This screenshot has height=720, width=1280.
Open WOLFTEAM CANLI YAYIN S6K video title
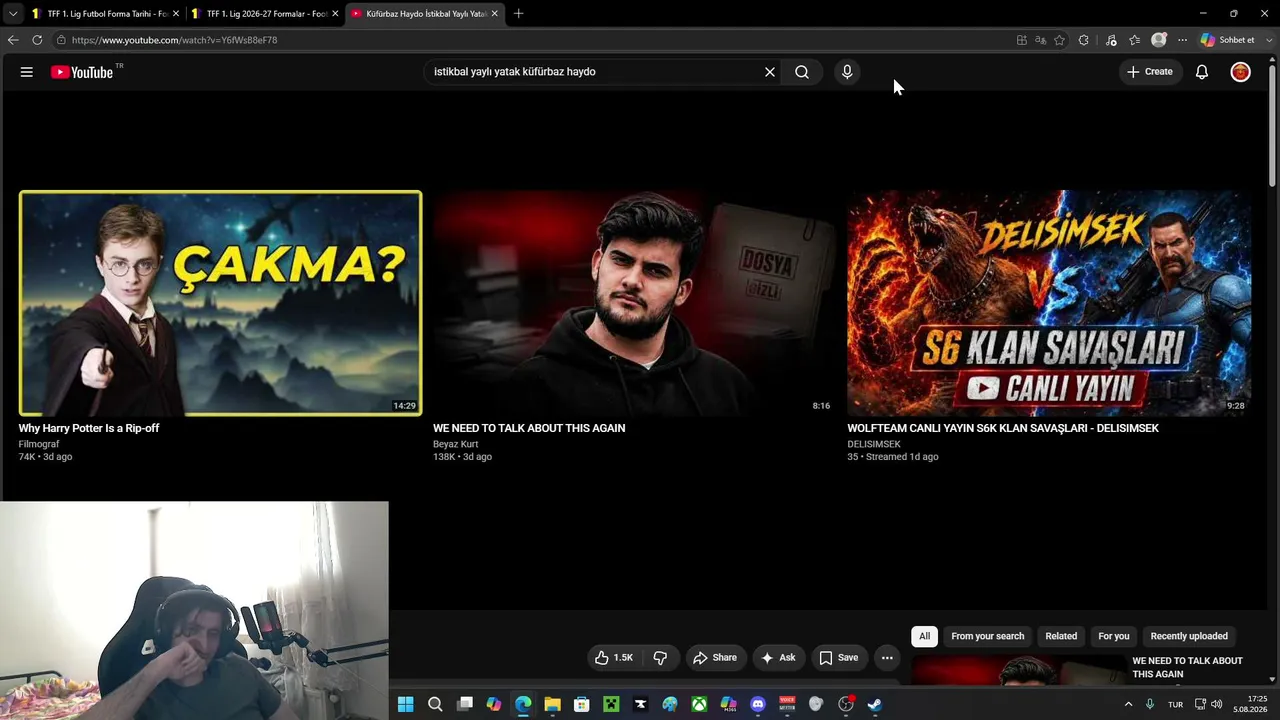[1003, 428]
